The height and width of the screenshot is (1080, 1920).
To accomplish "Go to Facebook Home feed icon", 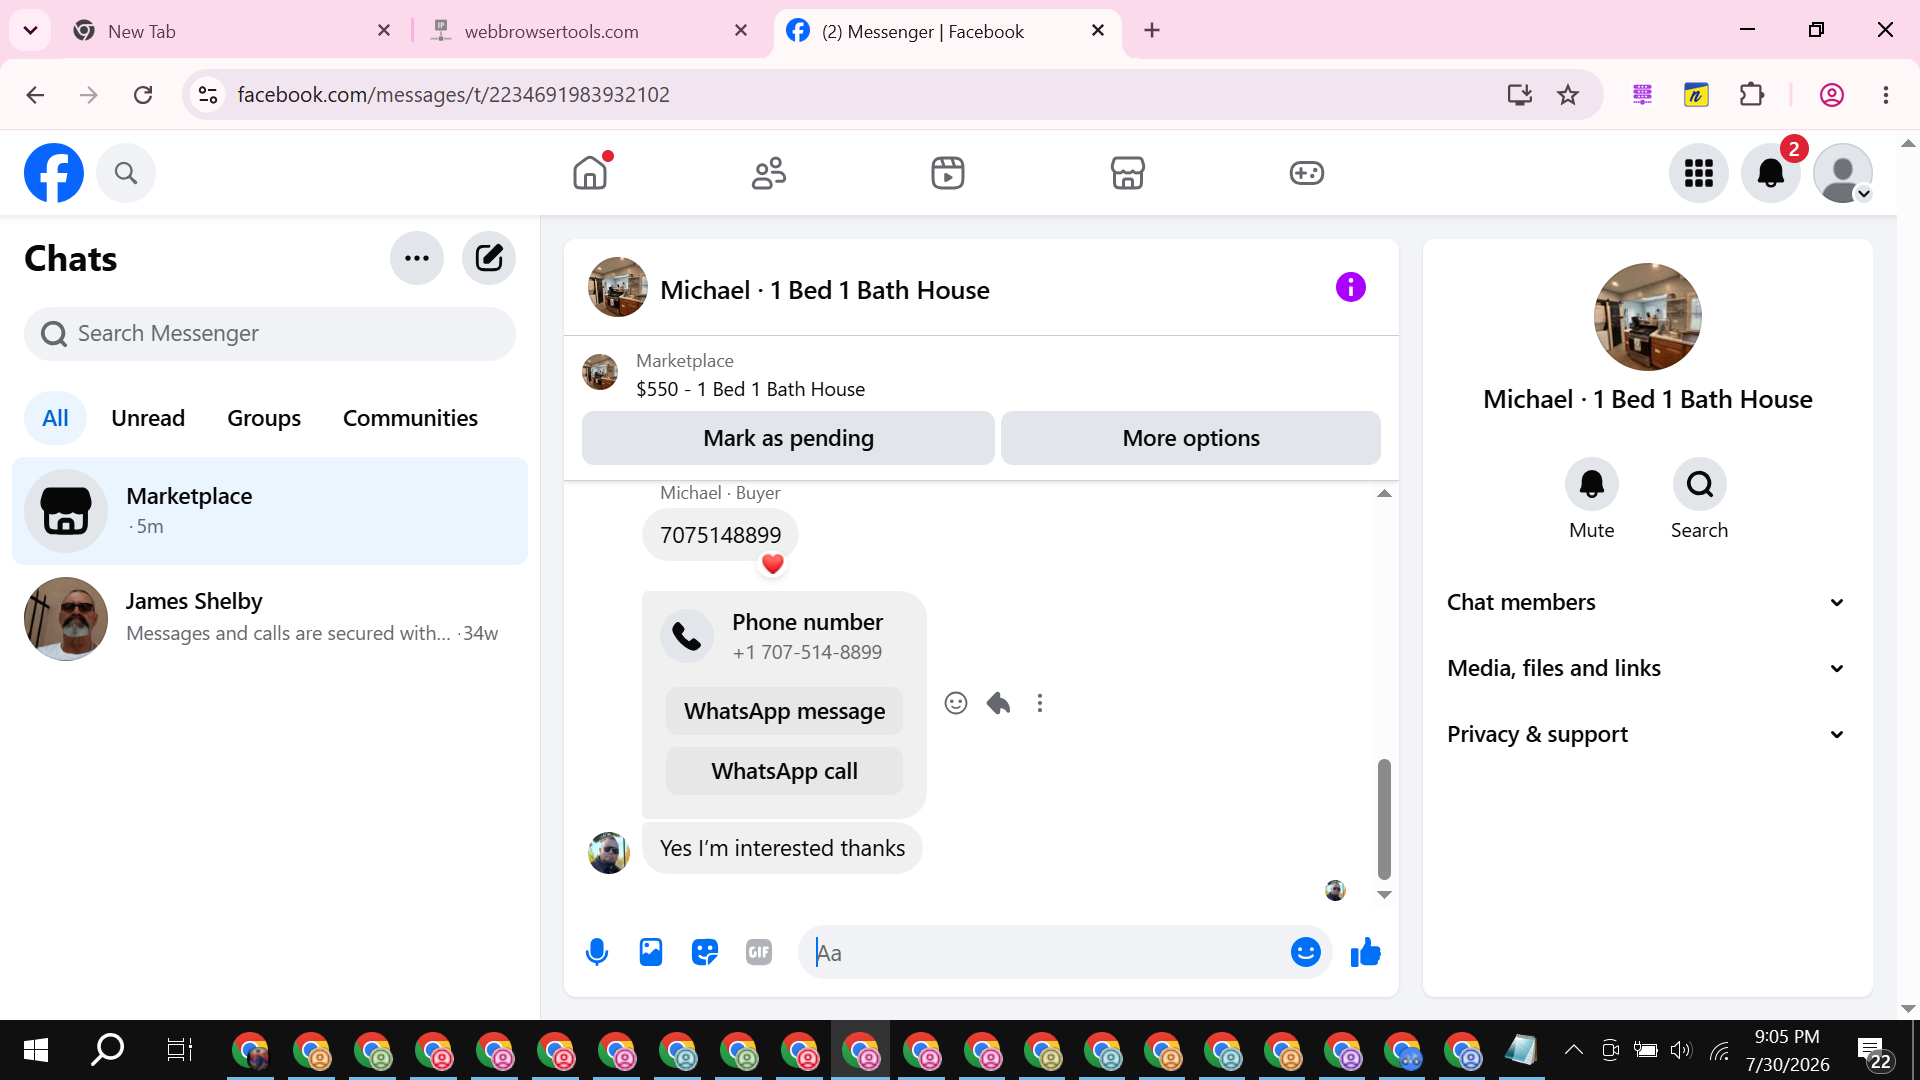I will click(590, 173).
